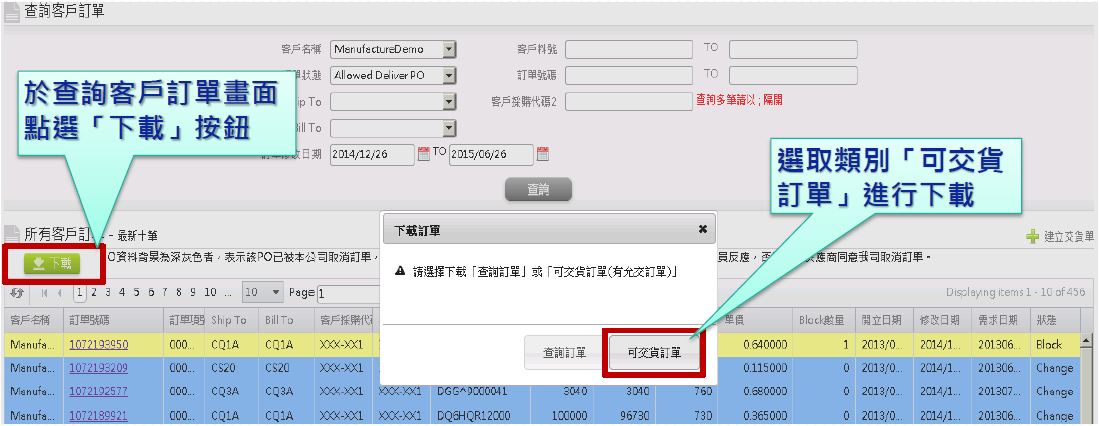Expand the 客戶名稱 ManufactureDemo dropdown
The width and height of the screenshot is (1099, 426).
pyautogui.click(x=449, y=49)
